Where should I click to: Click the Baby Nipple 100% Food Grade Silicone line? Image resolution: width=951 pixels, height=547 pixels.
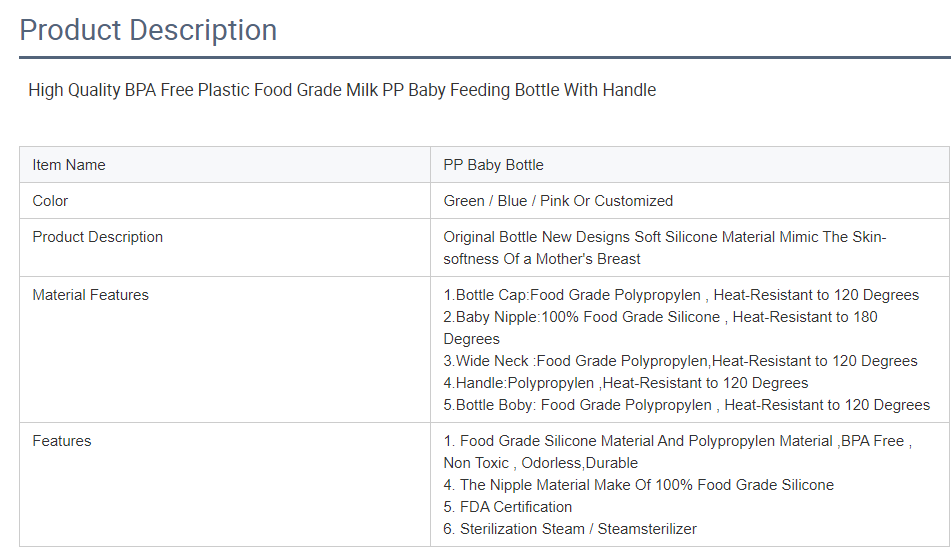(x=660, y=327)
